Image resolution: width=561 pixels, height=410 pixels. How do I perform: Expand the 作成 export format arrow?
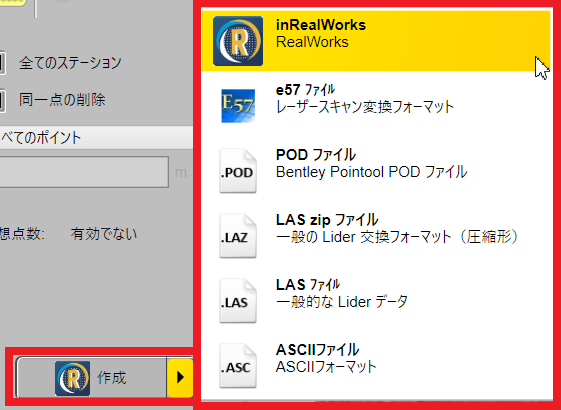coord(180,377)
